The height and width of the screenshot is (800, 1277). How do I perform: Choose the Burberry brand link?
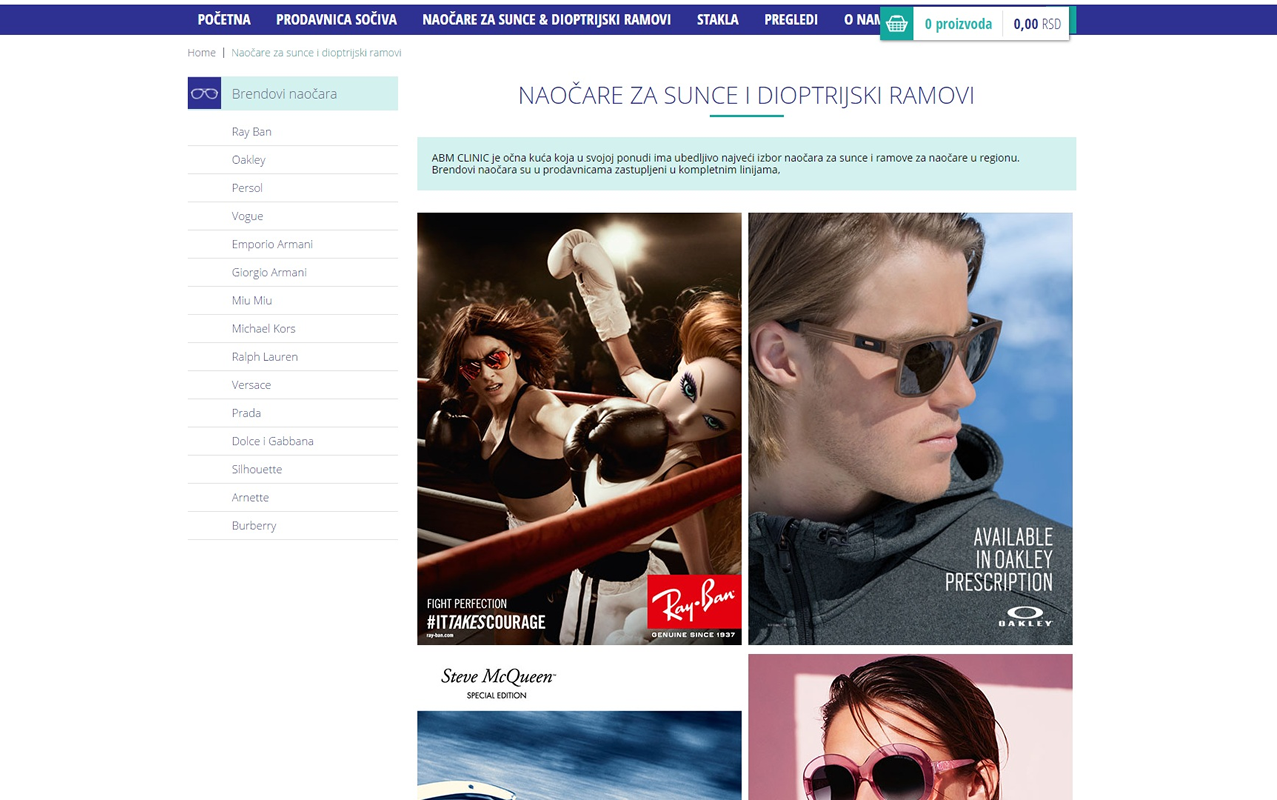[x=253, y=525]
